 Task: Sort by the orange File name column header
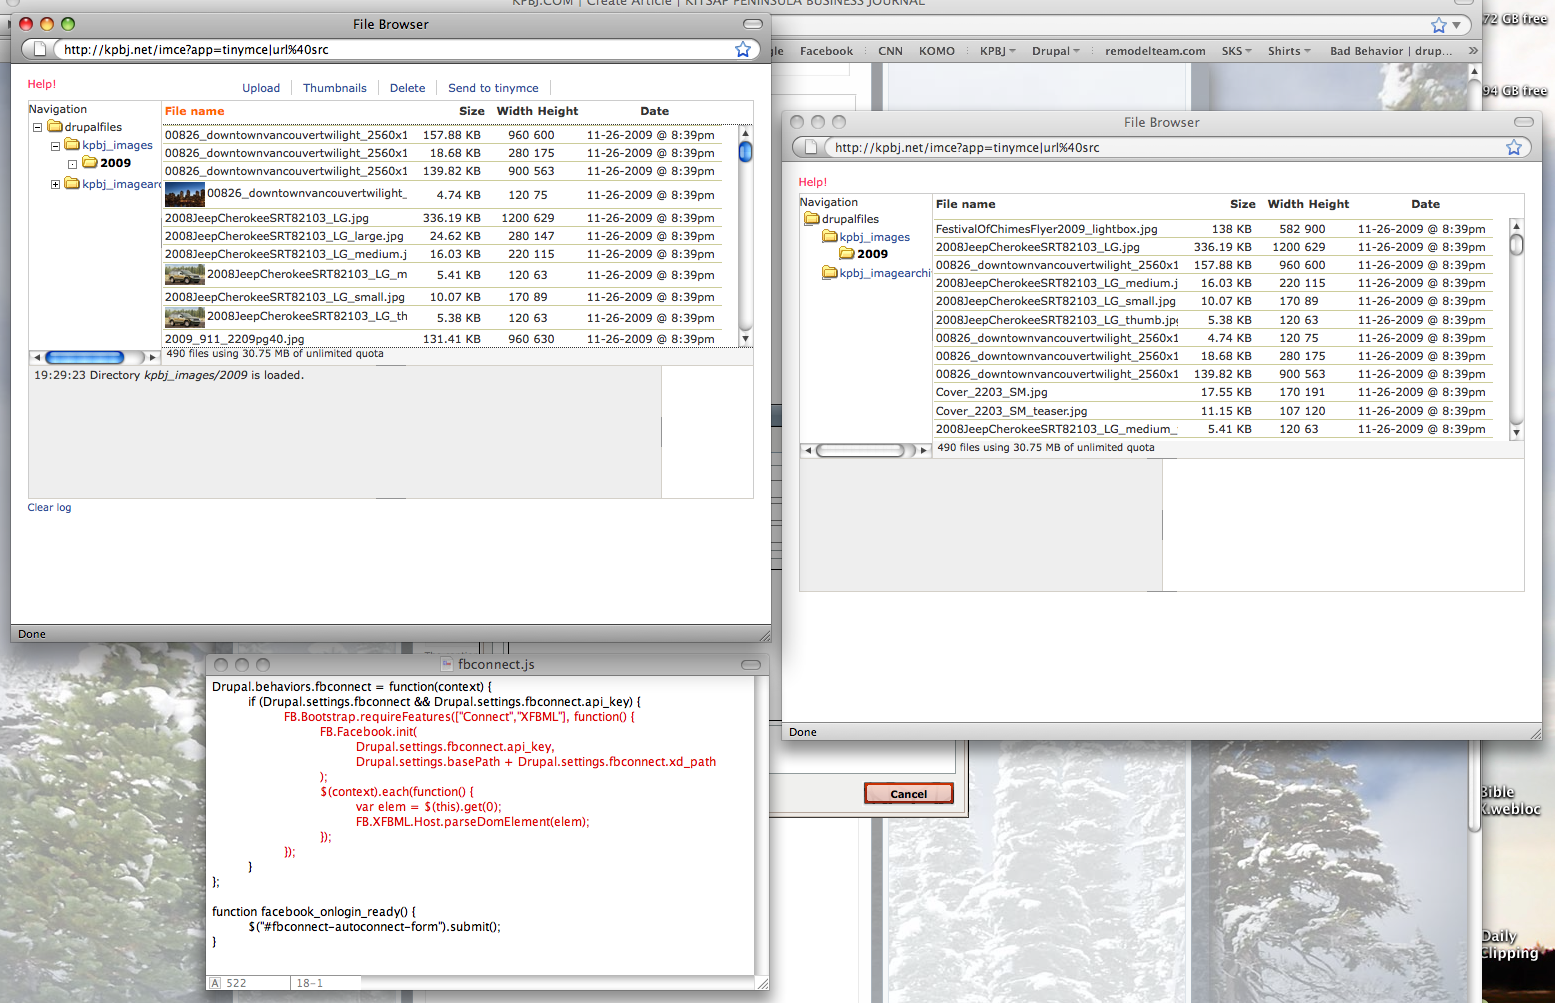point(194,111)
